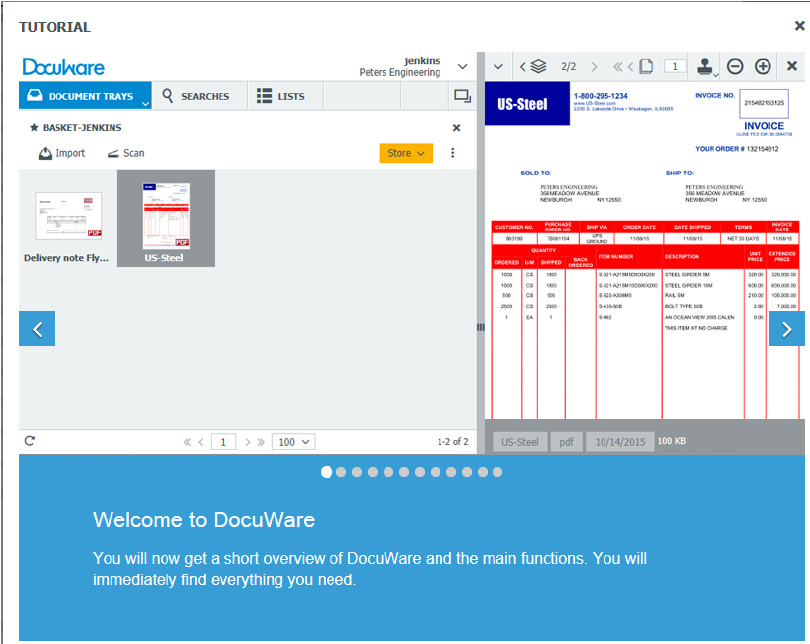Viewport: 810px width, 644px height.
Task: Select Delivery note thumbnail
Action: [68, 218]
